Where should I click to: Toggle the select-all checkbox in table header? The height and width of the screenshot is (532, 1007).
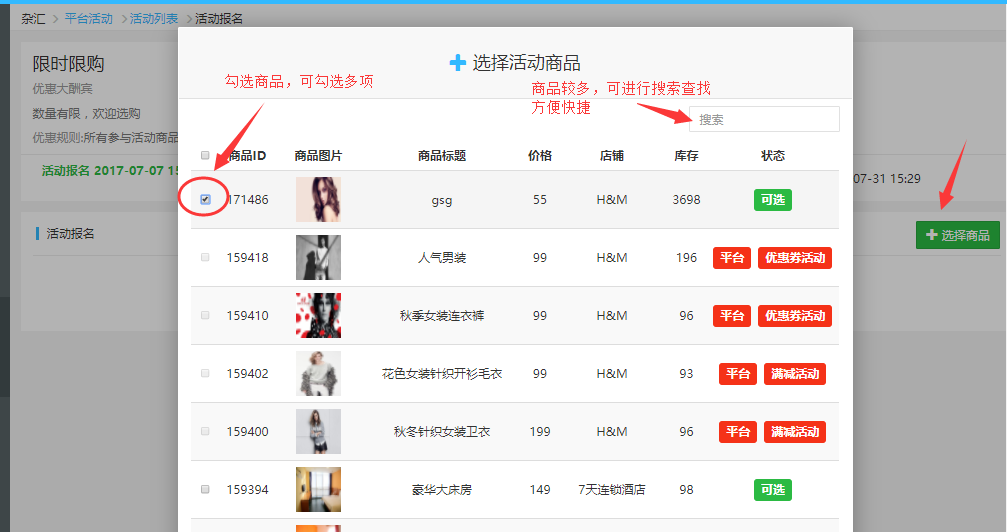(x=205, y=155)
